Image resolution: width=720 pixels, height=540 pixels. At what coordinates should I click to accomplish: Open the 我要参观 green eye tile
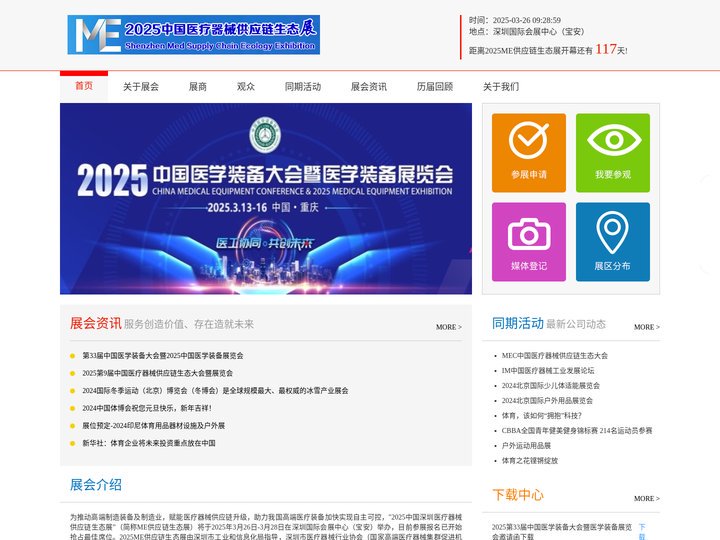[x=613, y=152]
